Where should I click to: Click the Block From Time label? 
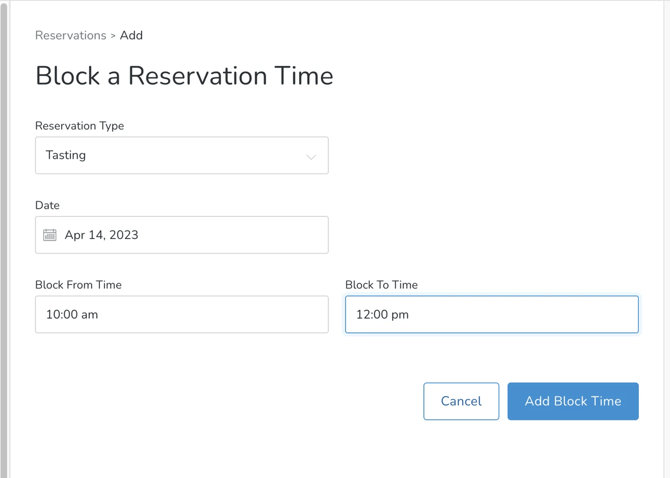78,285
